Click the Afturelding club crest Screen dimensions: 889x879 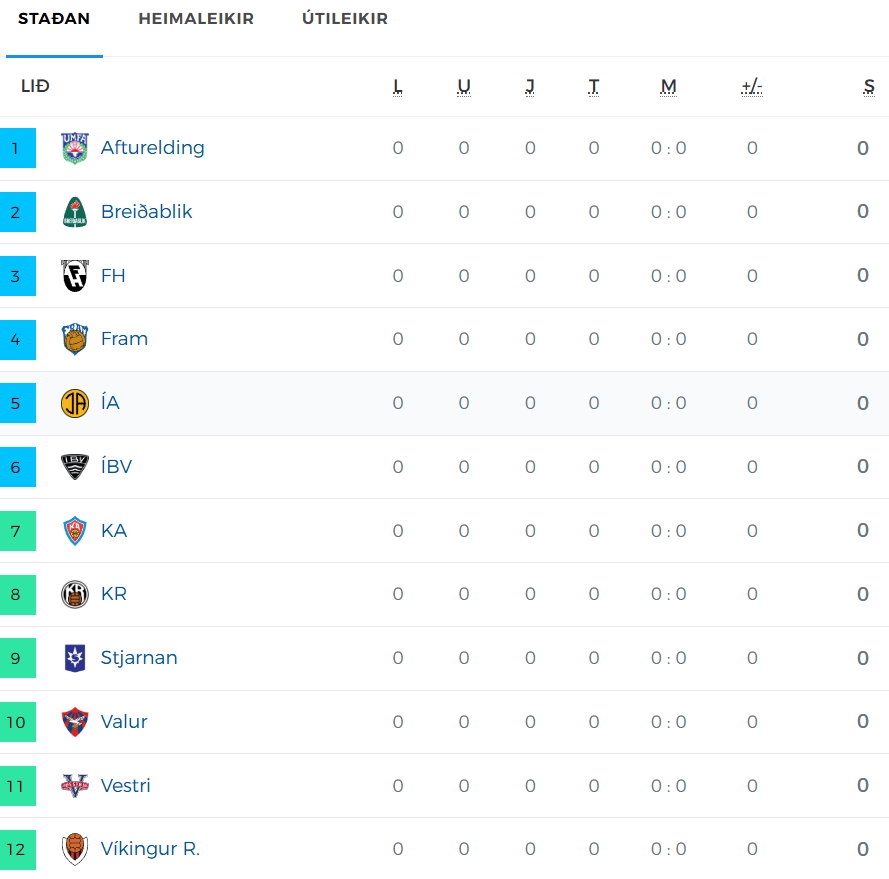[x=75, y=148]
